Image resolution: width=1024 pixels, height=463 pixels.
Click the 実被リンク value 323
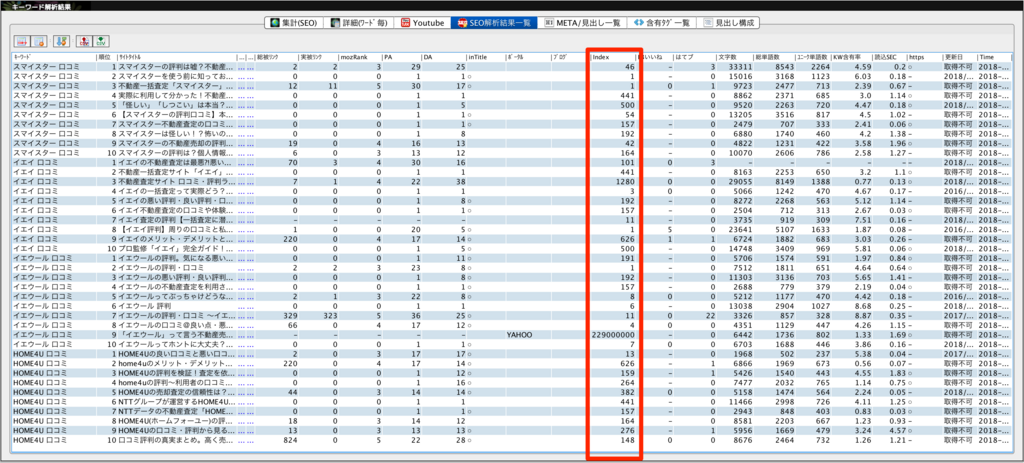(330, 315)
